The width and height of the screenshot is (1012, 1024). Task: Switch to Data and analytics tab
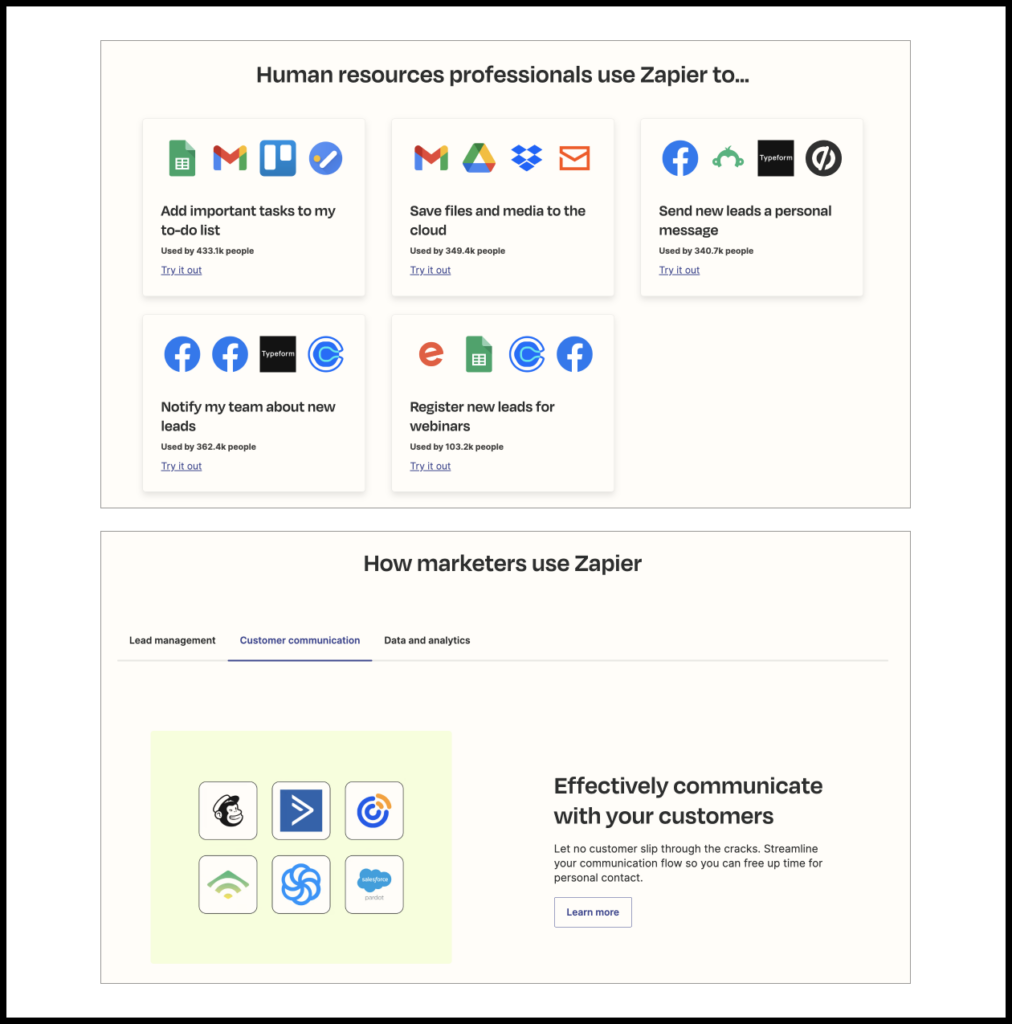tap(427, 641)
